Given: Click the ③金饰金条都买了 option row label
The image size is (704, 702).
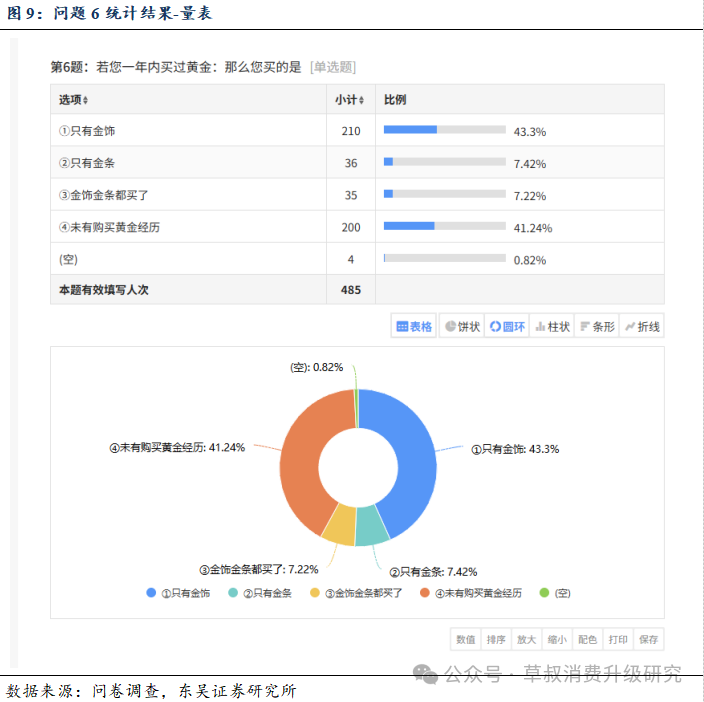Looking at the screenshot, I should (x=104, y=195).
